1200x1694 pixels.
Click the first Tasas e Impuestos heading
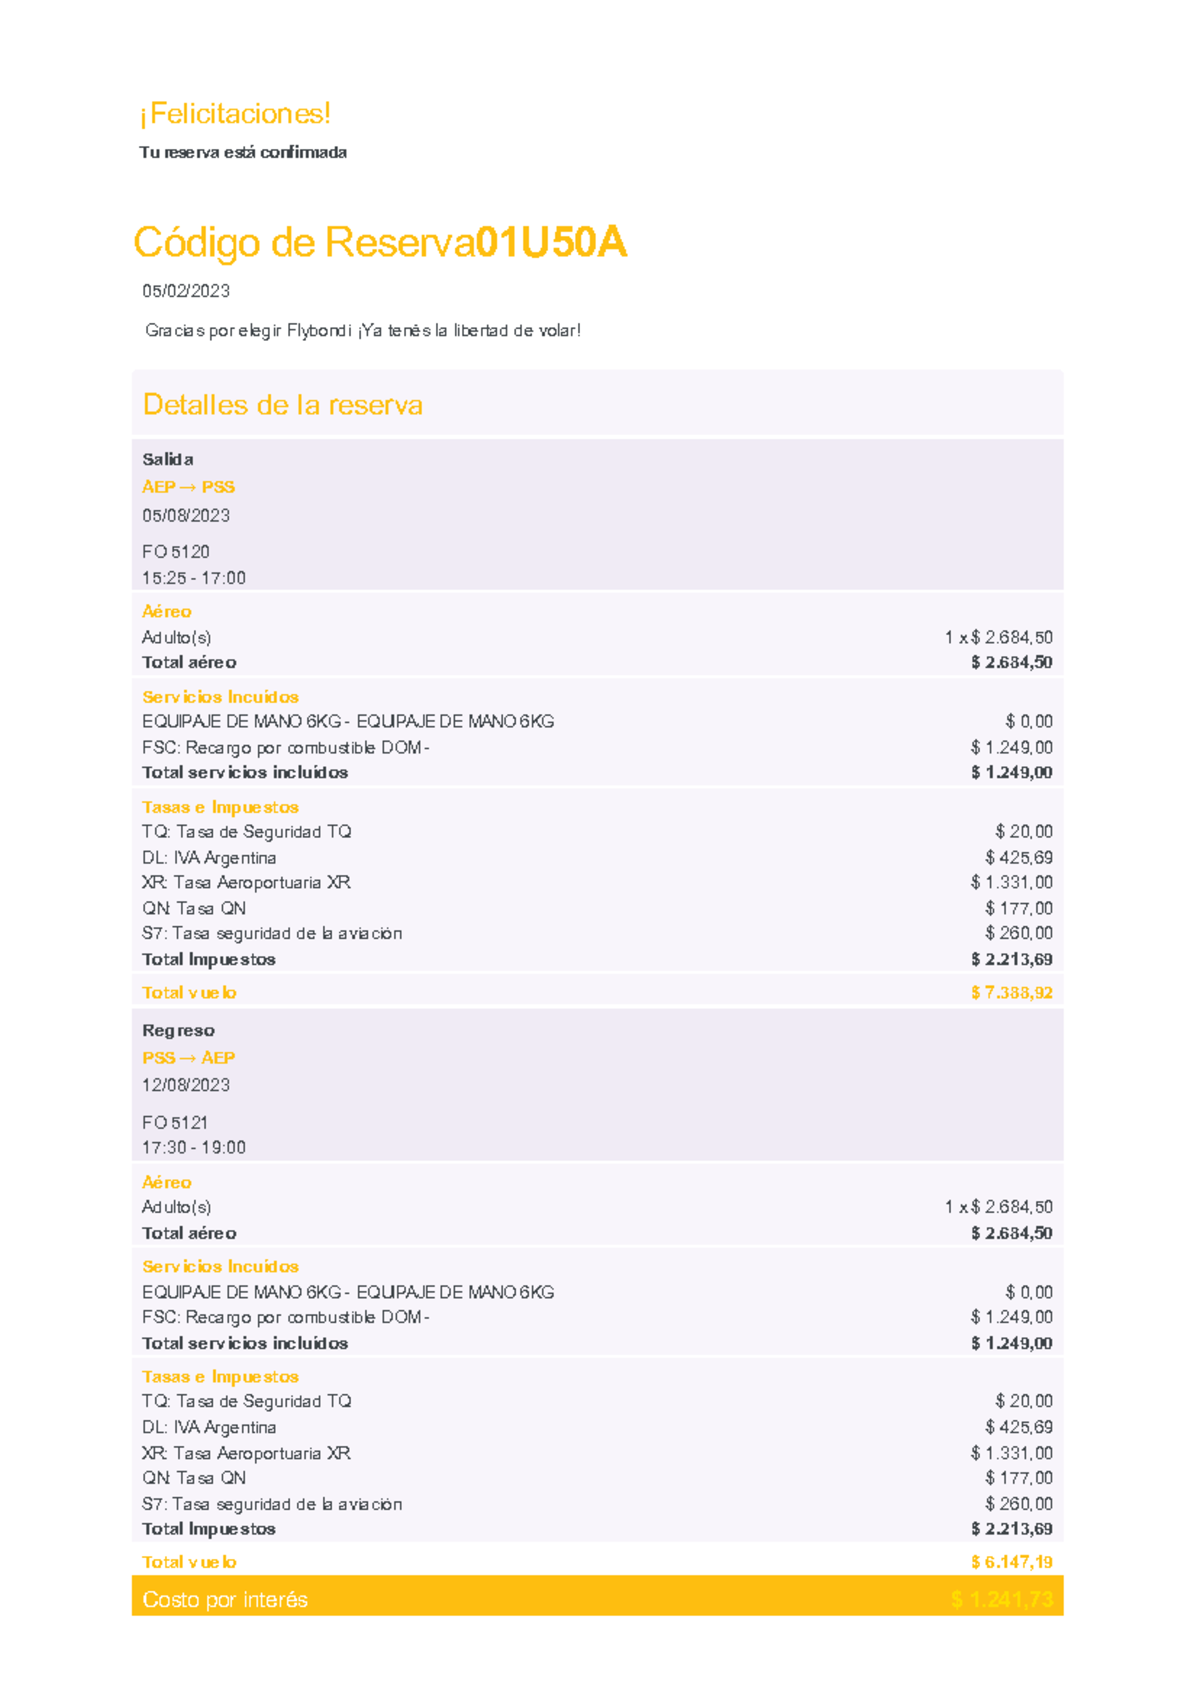(220, 807)
